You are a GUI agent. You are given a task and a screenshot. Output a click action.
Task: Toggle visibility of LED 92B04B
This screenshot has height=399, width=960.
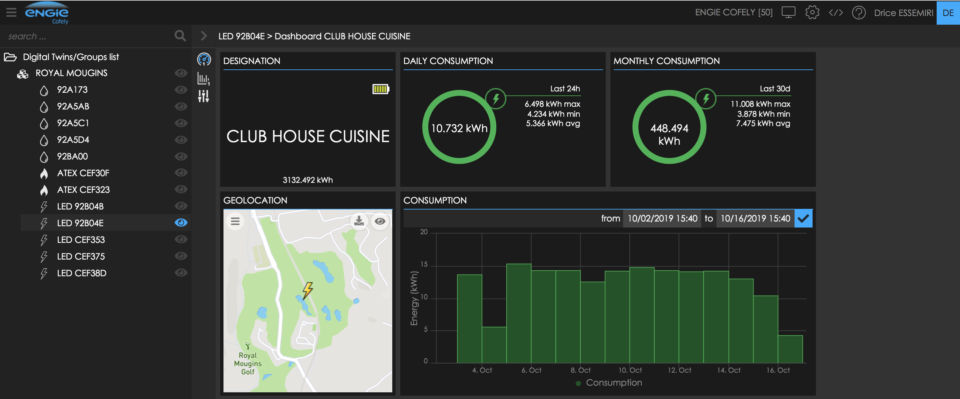(x=181, y=206)
